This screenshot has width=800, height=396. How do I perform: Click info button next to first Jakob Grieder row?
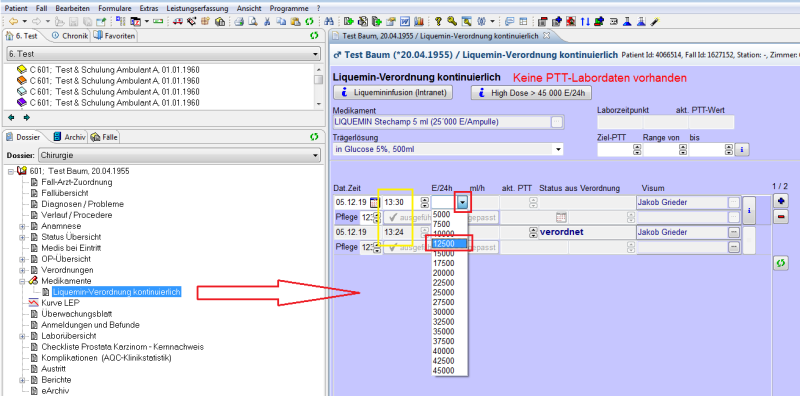[748, 210]
